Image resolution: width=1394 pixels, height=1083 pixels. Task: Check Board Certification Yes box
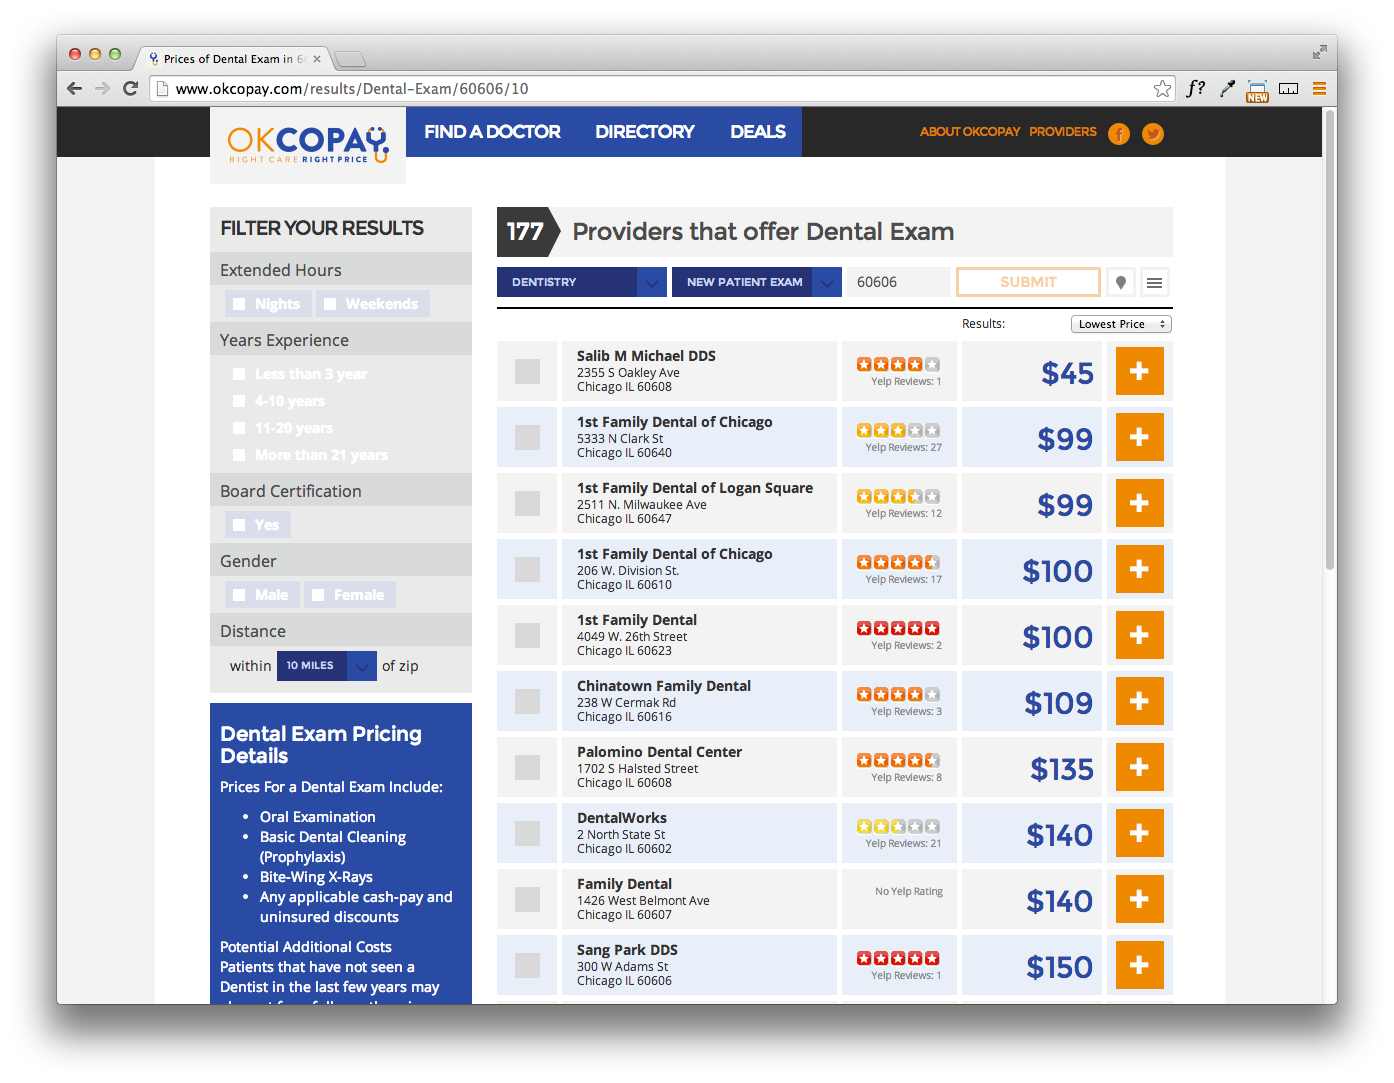[x=239, y=525]
